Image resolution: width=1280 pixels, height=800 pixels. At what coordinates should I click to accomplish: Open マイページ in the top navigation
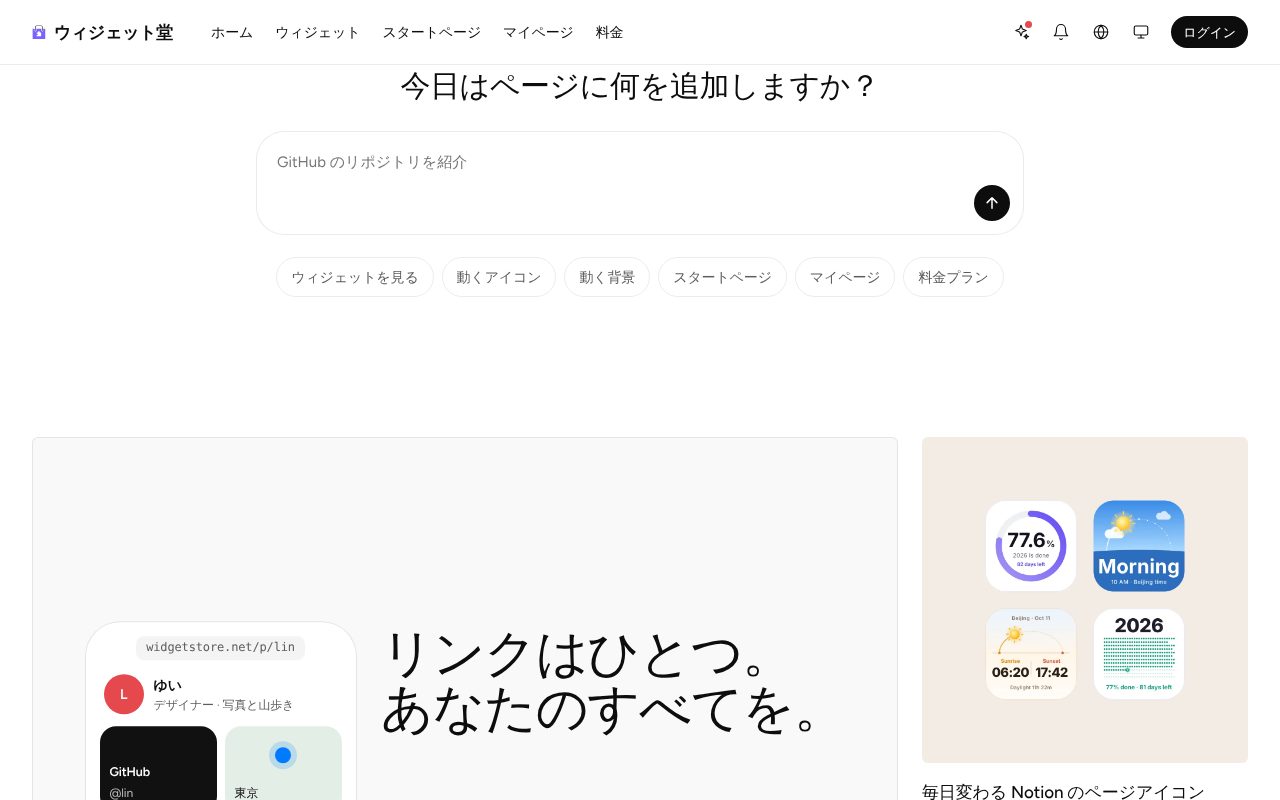538,32
